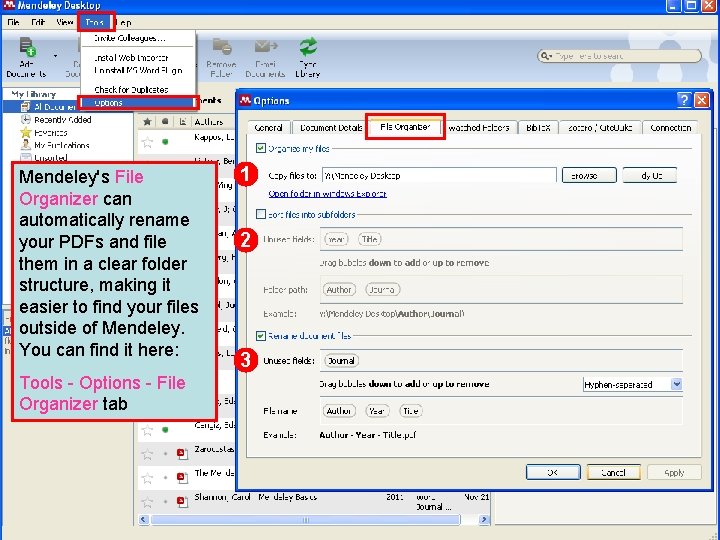
Task: Choose Check for Duplicates entry
Action: tap(131, 90)
